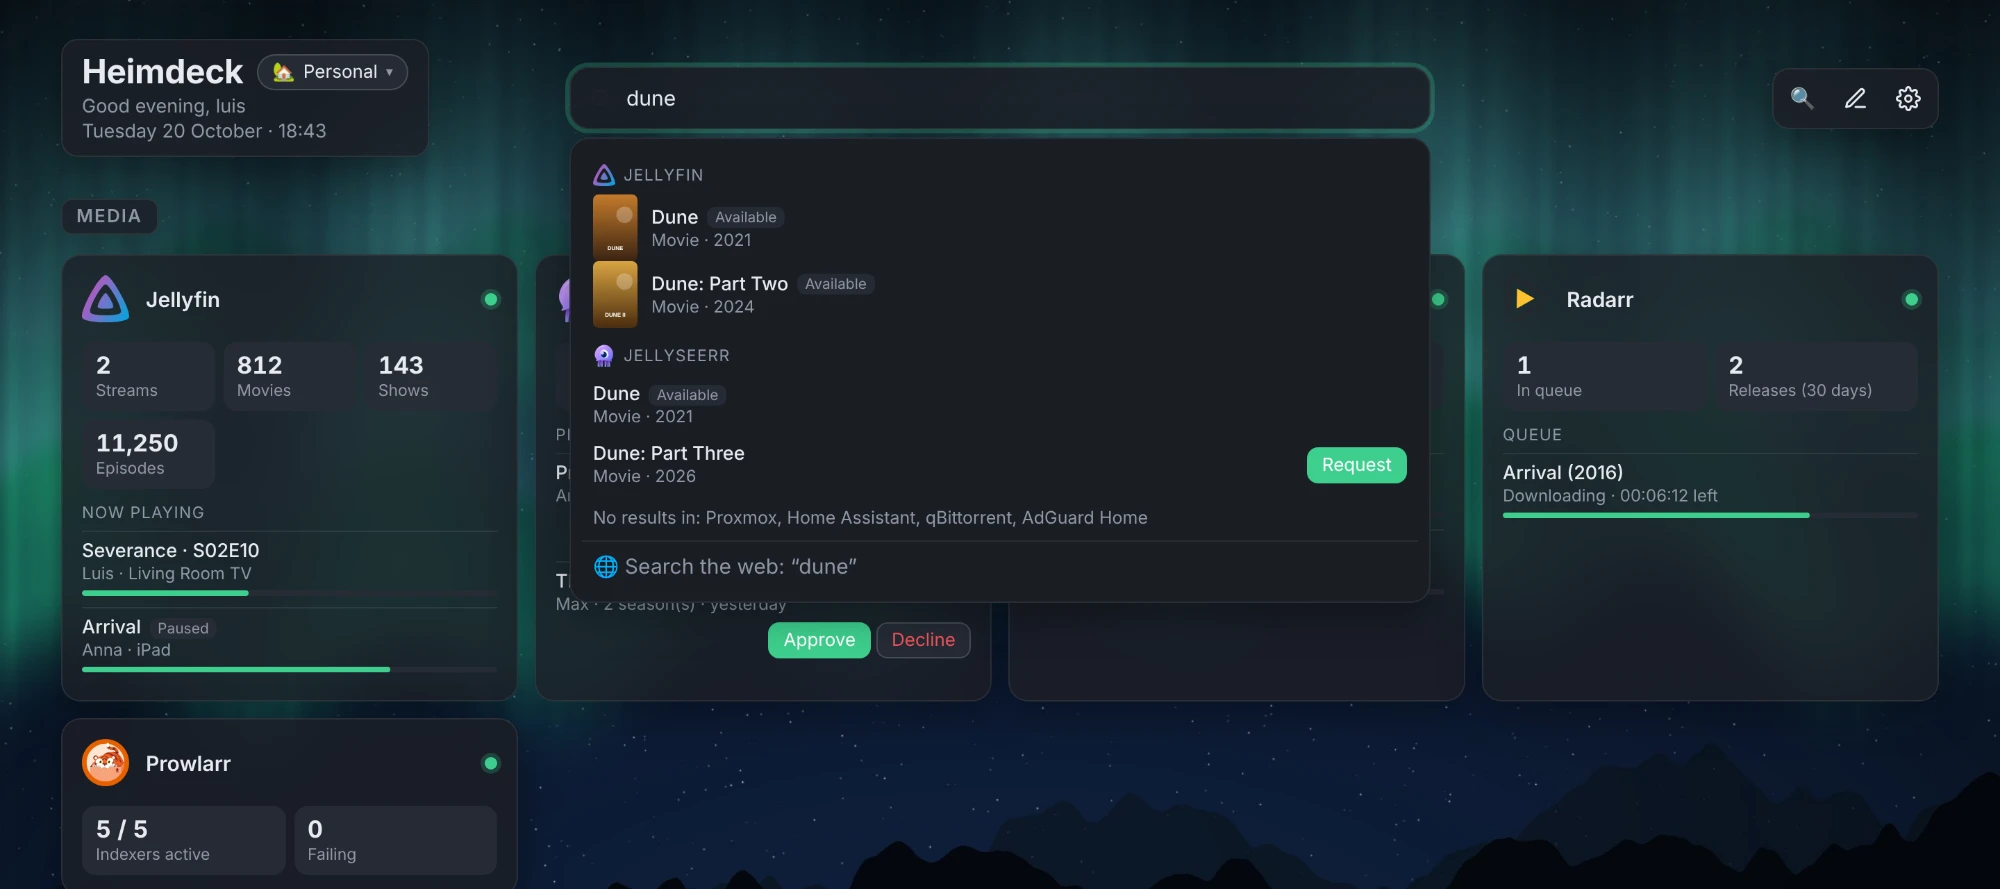Click the Radarr play-arrow logo

click(1525, 299)
